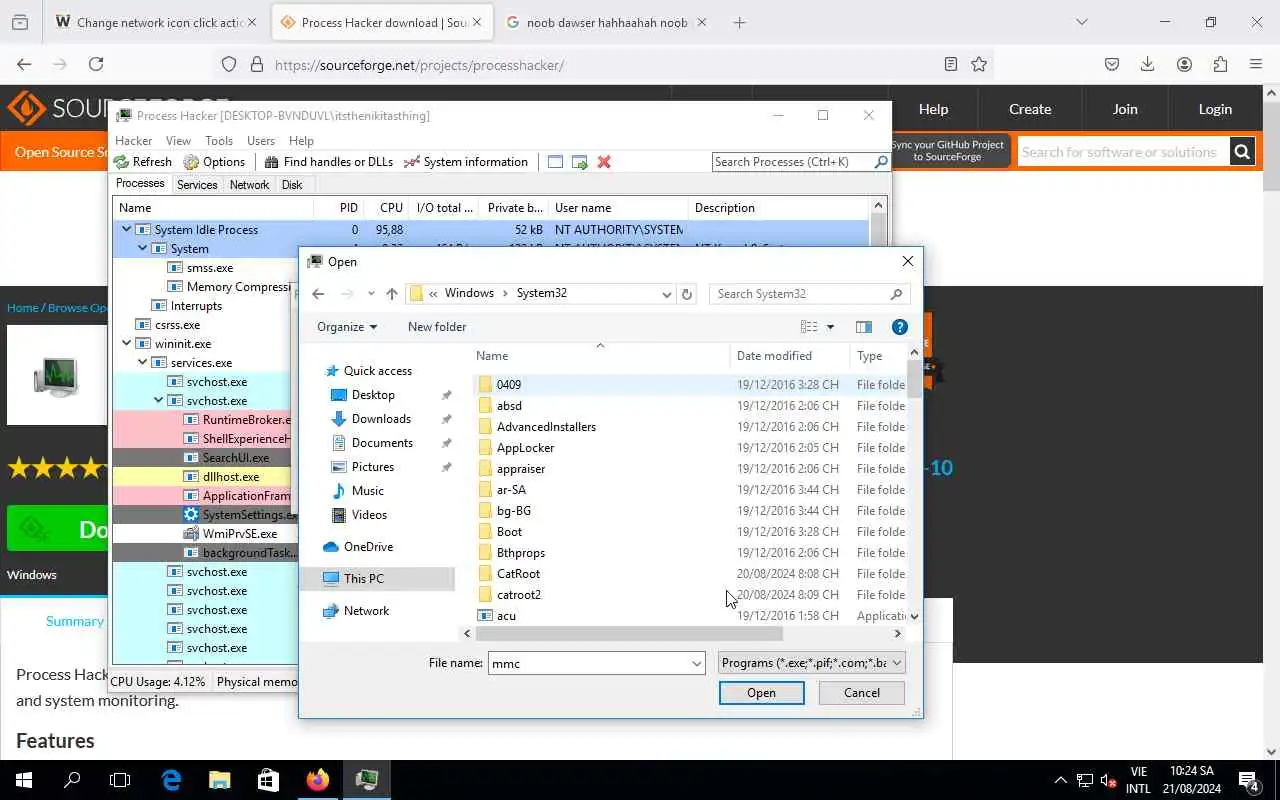Open Firefox account icon
Screen dimensions: 1280x800
(1184, 64)
